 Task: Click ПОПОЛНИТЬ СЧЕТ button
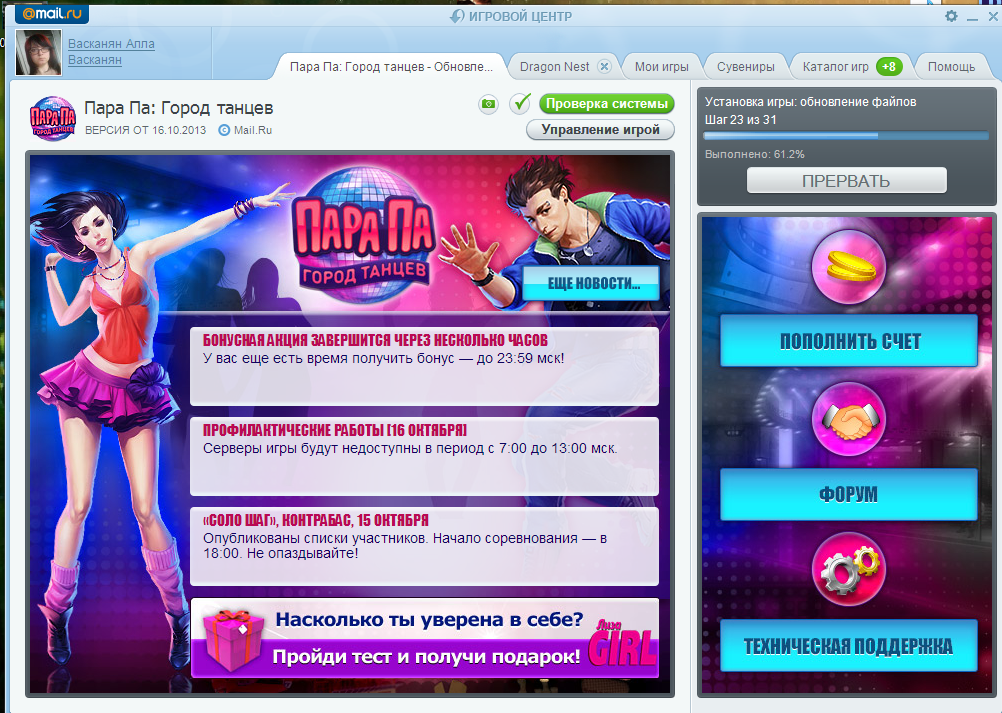pos(849,341)
